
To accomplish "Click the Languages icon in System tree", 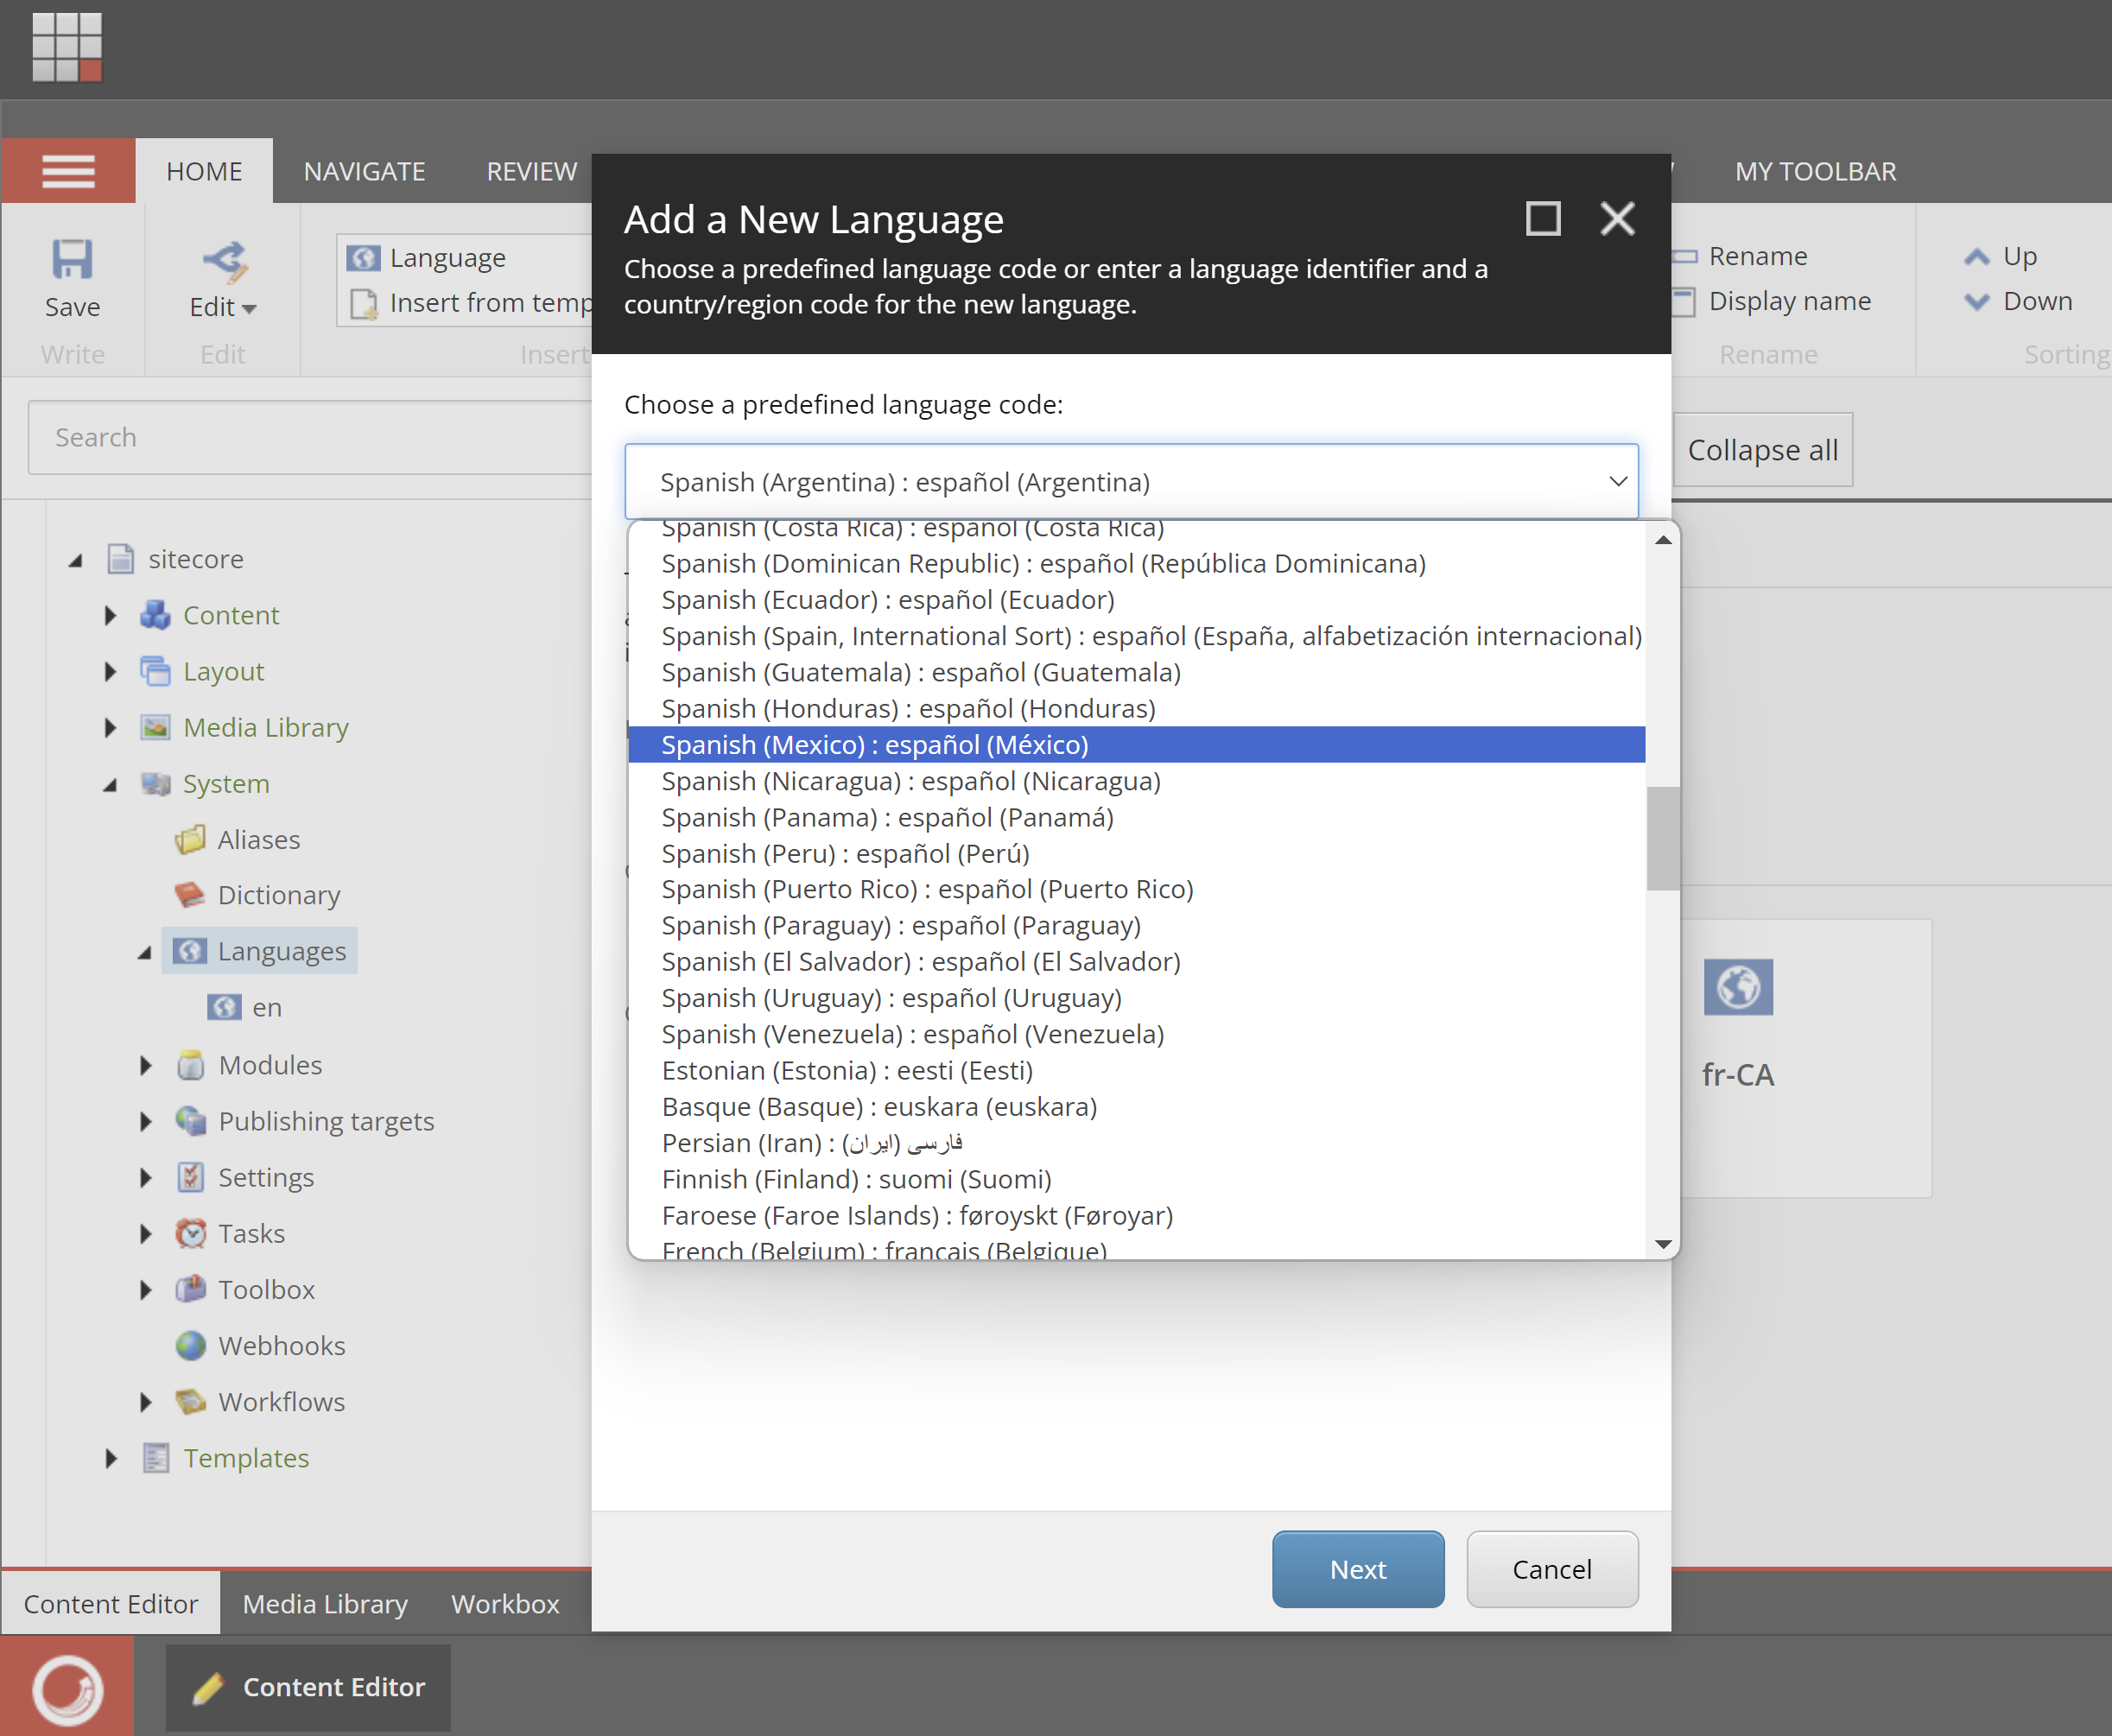I will coord(189,950).
